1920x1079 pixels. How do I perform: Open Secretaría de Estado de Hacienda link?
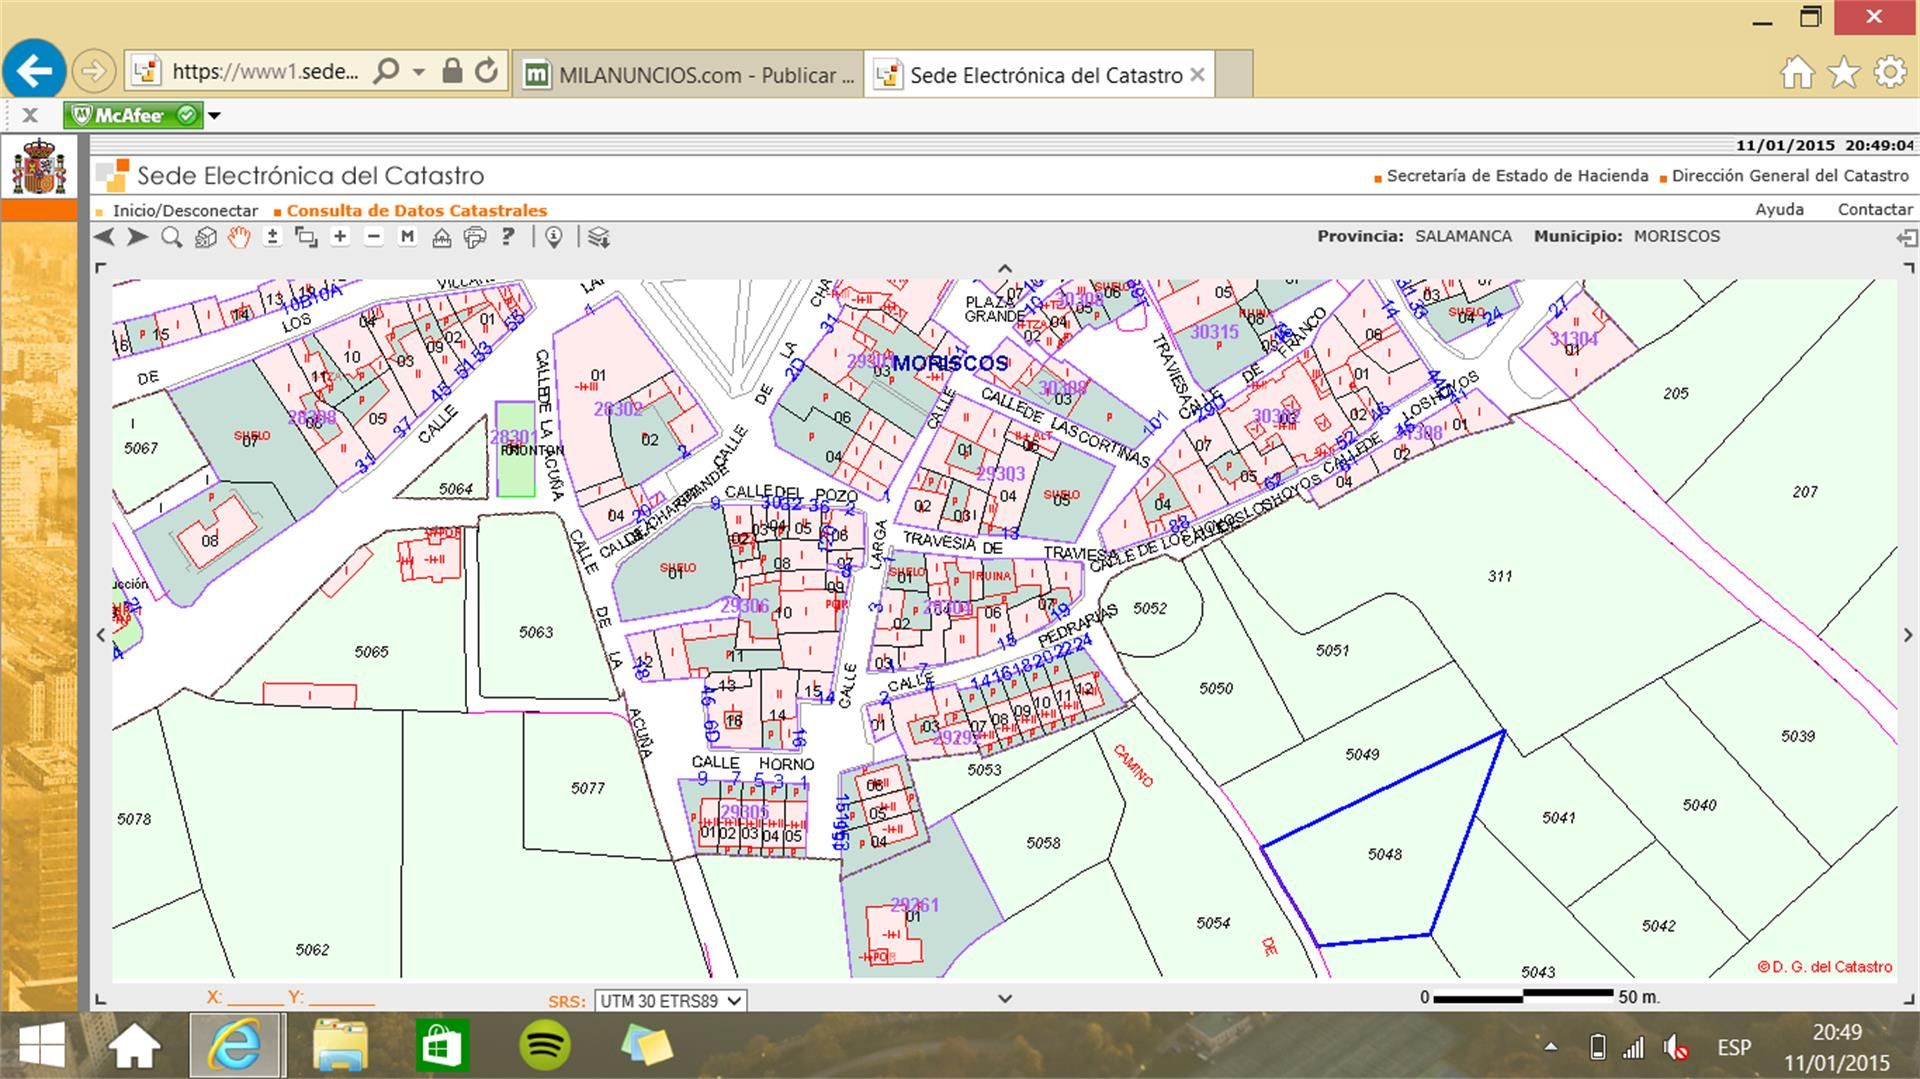pyautogui.click(x=1517, y=176)
